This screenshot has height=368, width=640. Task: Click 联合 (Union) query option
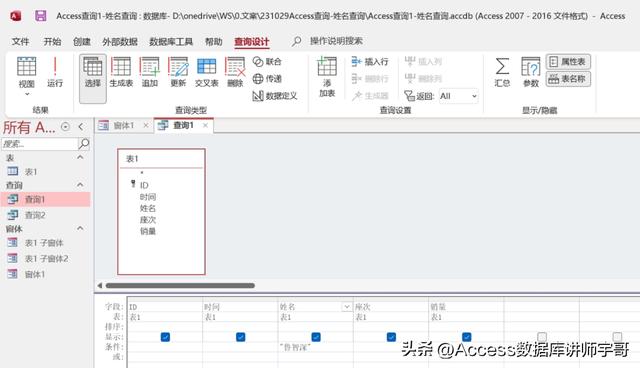pyautogui.click(x=267, y=62)
